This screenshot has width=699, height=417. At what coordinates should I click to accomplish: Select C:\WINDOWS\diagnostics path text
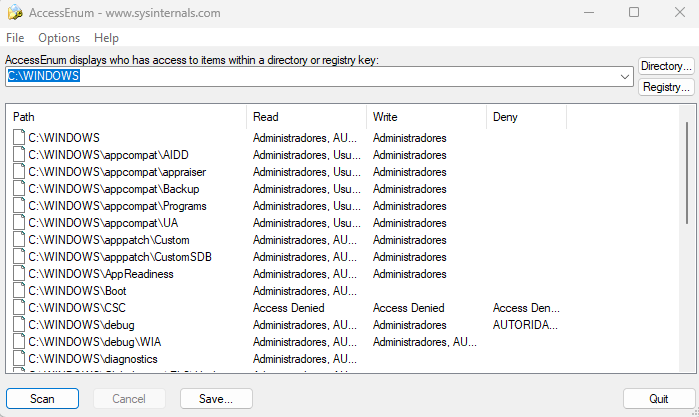tap(93, 359)
